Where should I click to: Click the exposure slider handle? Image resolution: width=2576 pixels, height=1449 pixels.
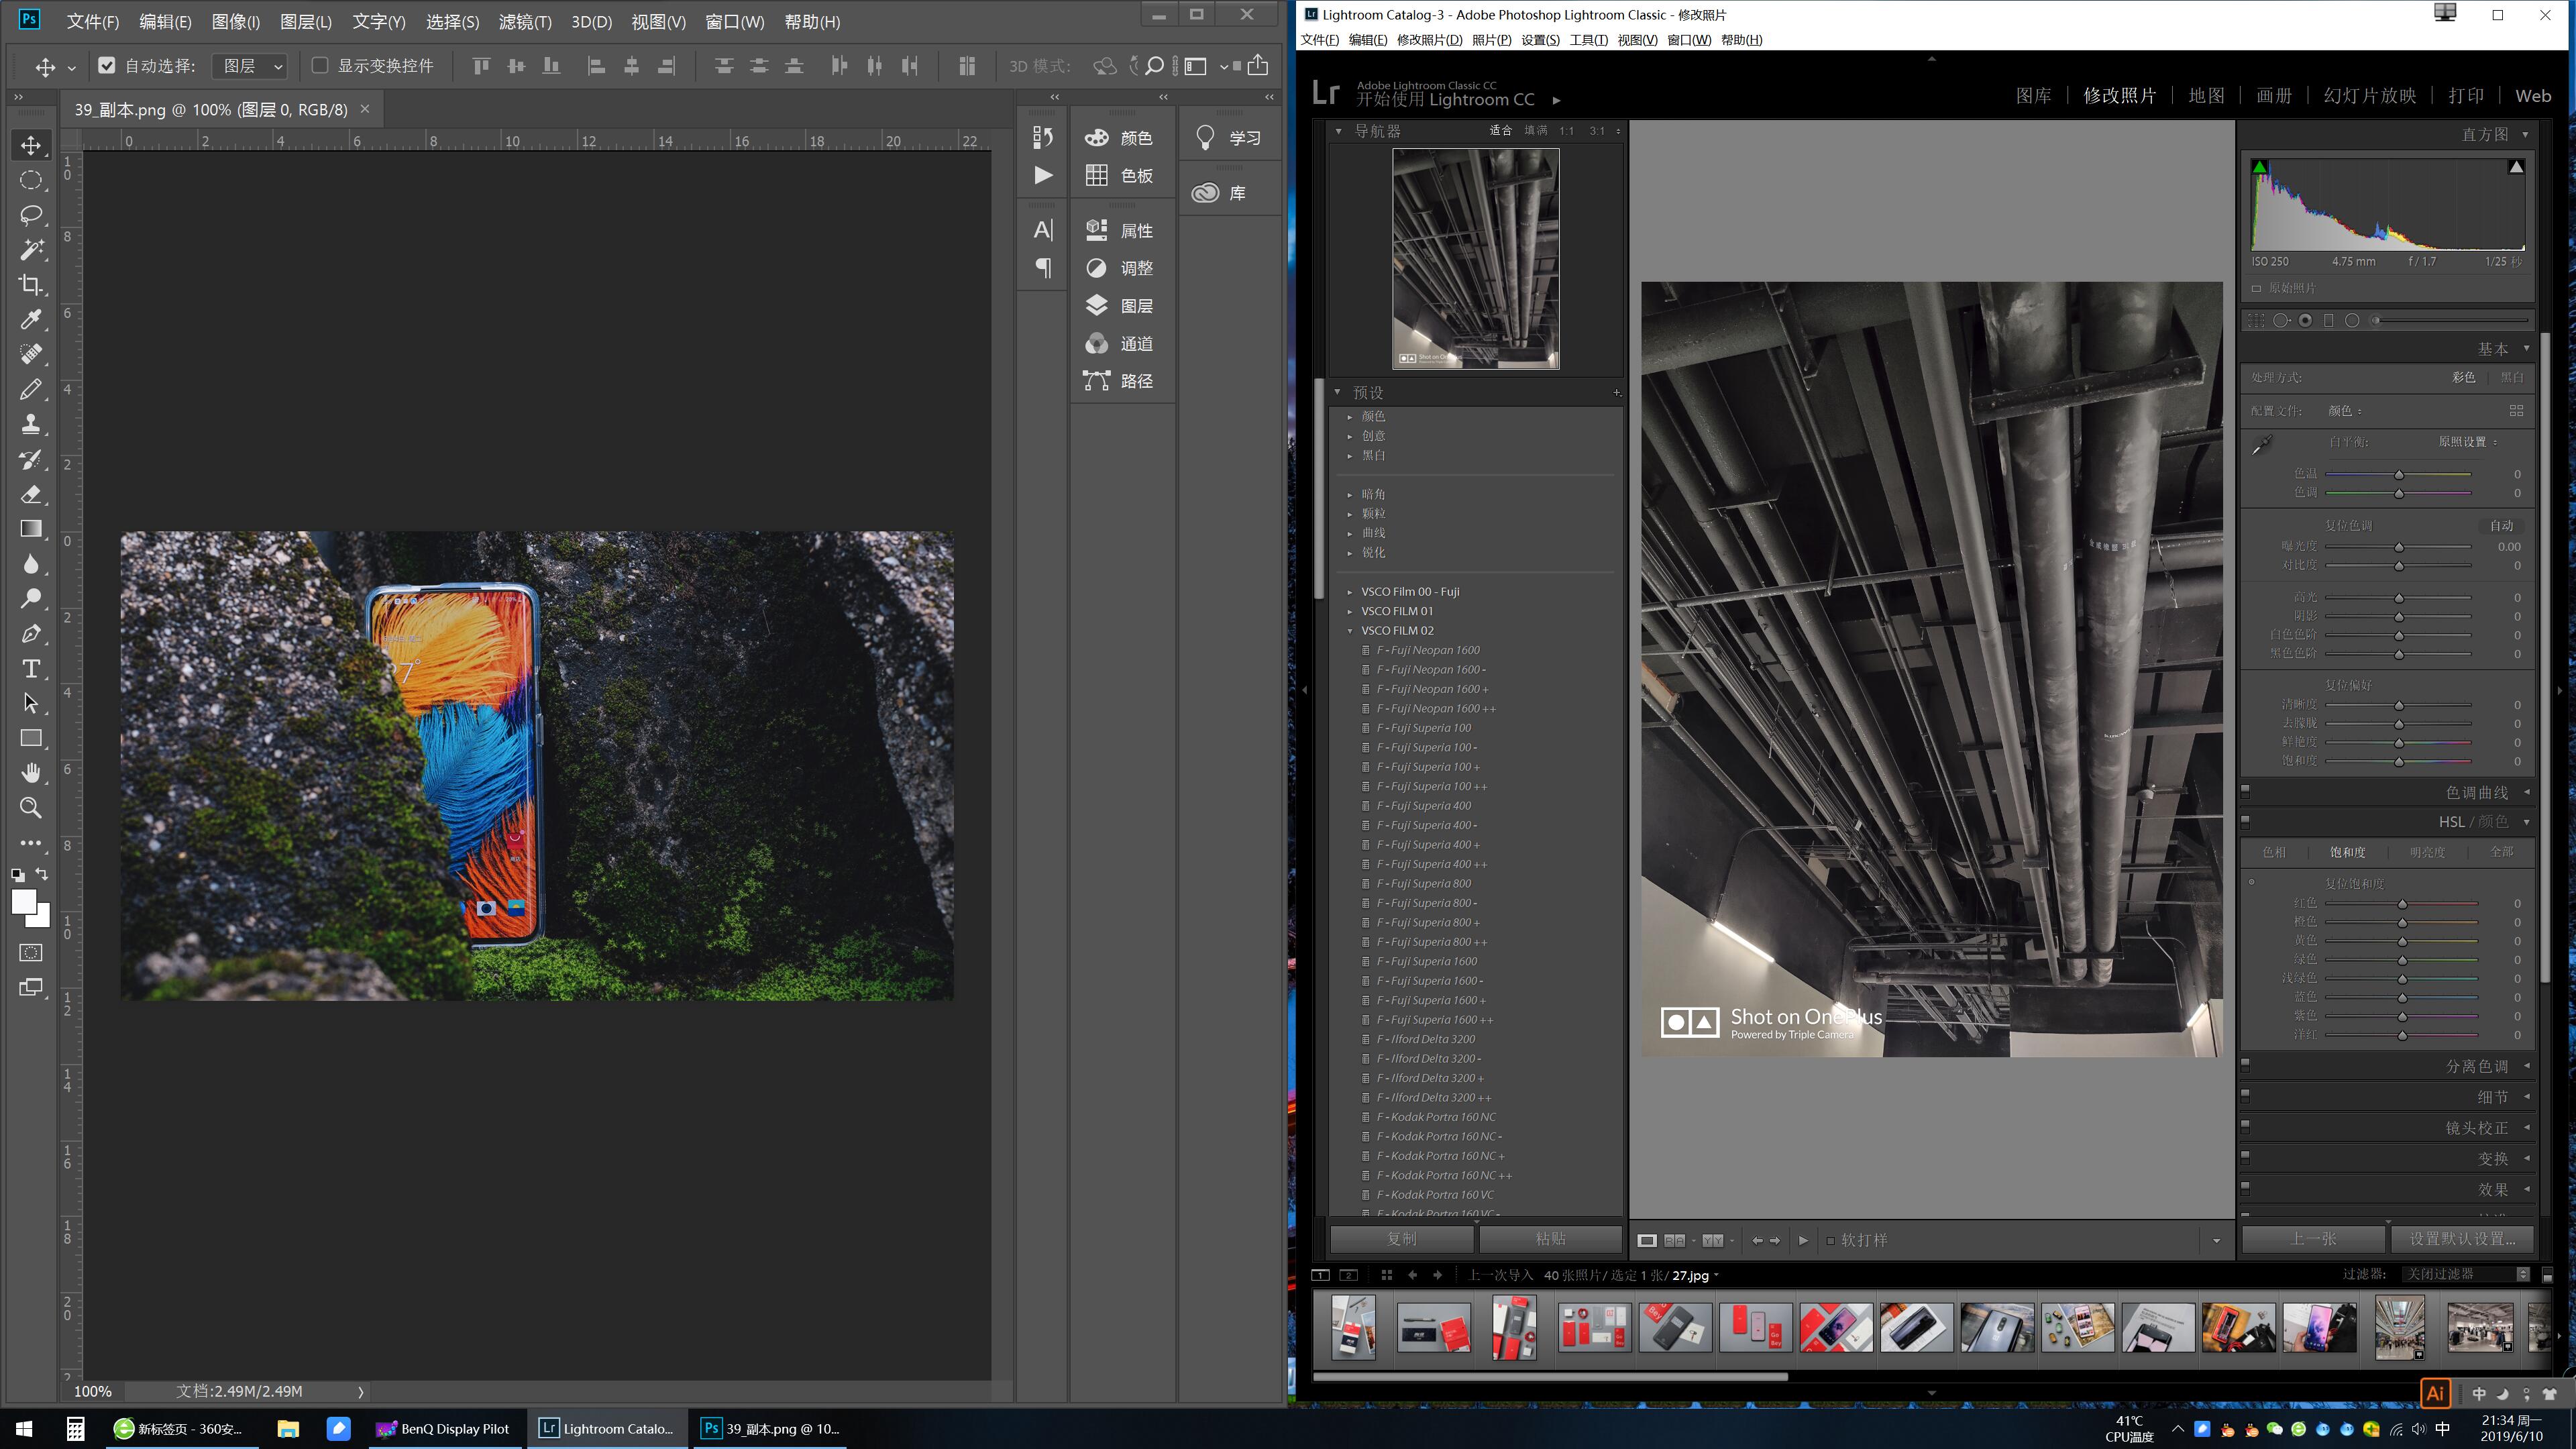[x=2399, y=547]
